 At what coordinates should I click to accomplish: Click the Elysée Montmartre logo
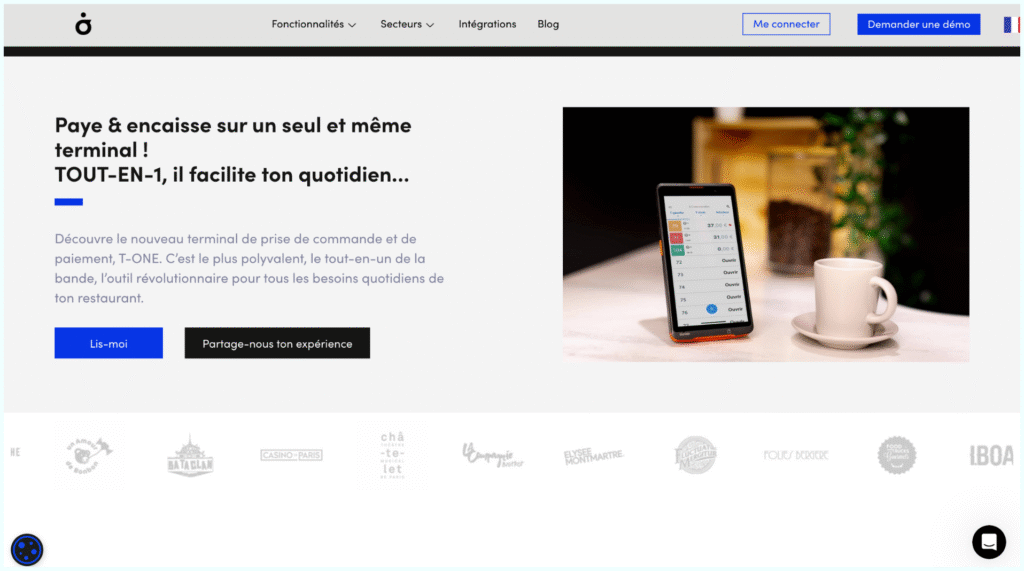tap(594, 455)
